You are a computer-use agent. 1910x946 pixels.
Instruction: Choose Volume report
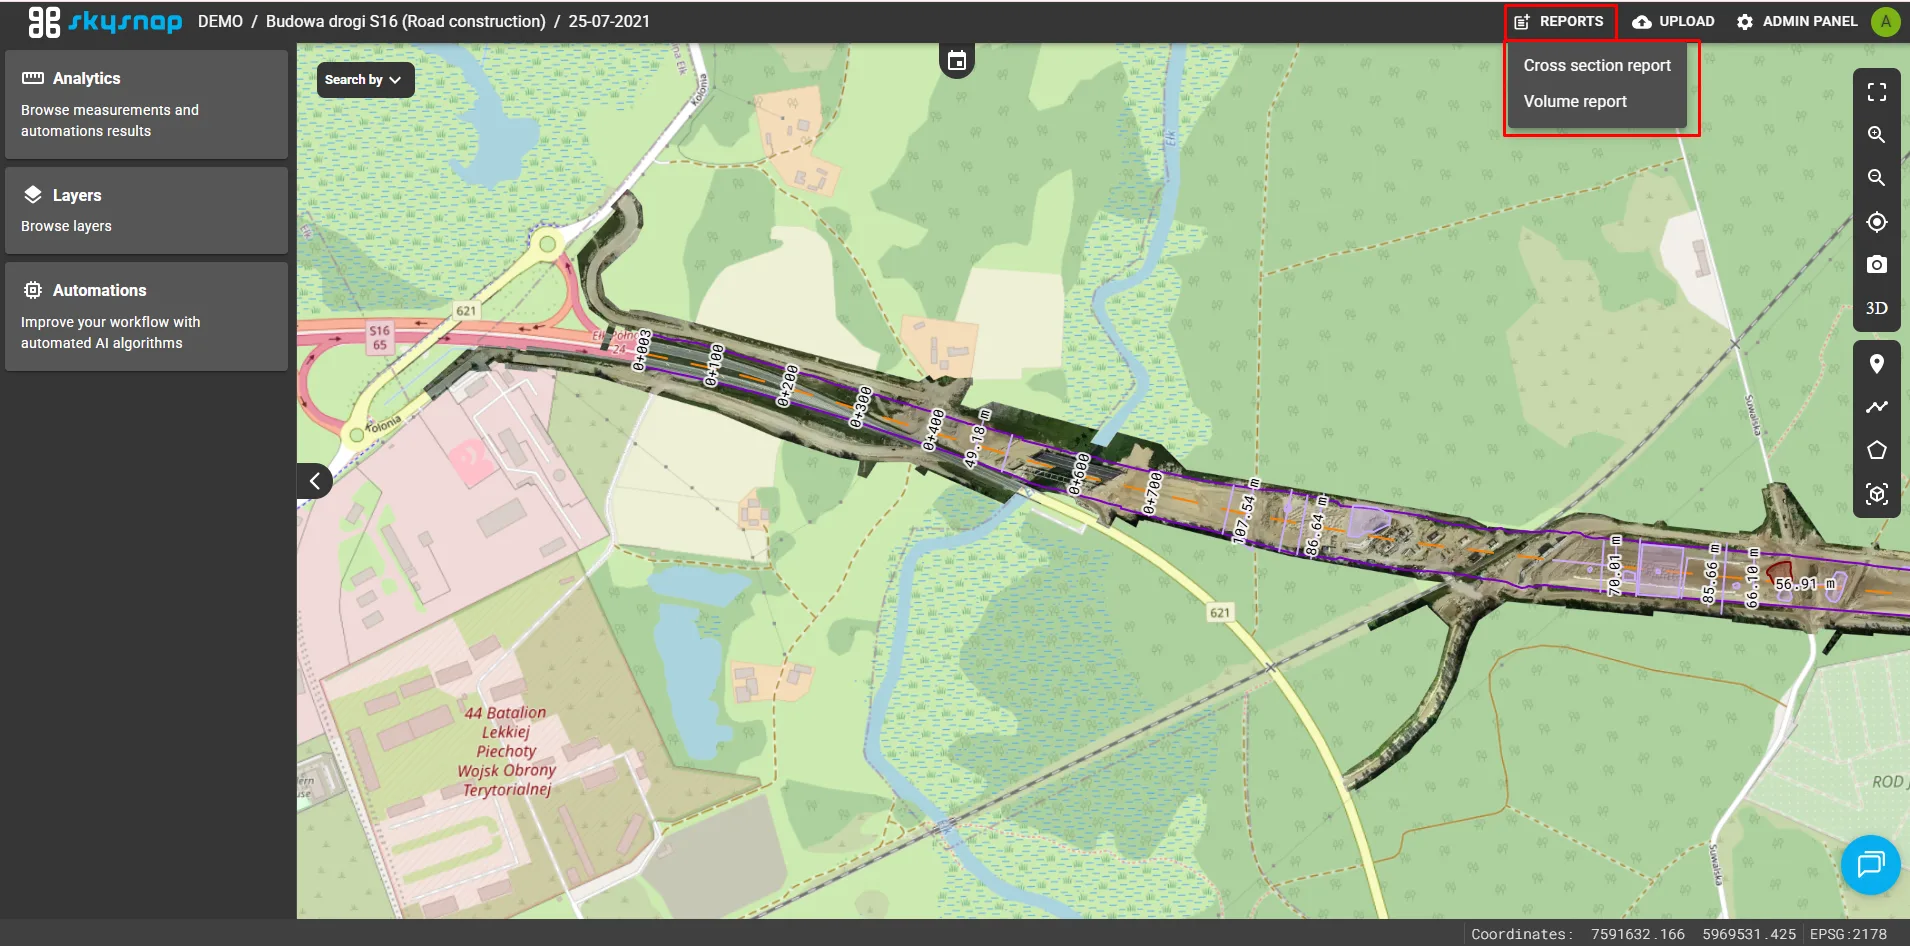tap(1574, 102)
